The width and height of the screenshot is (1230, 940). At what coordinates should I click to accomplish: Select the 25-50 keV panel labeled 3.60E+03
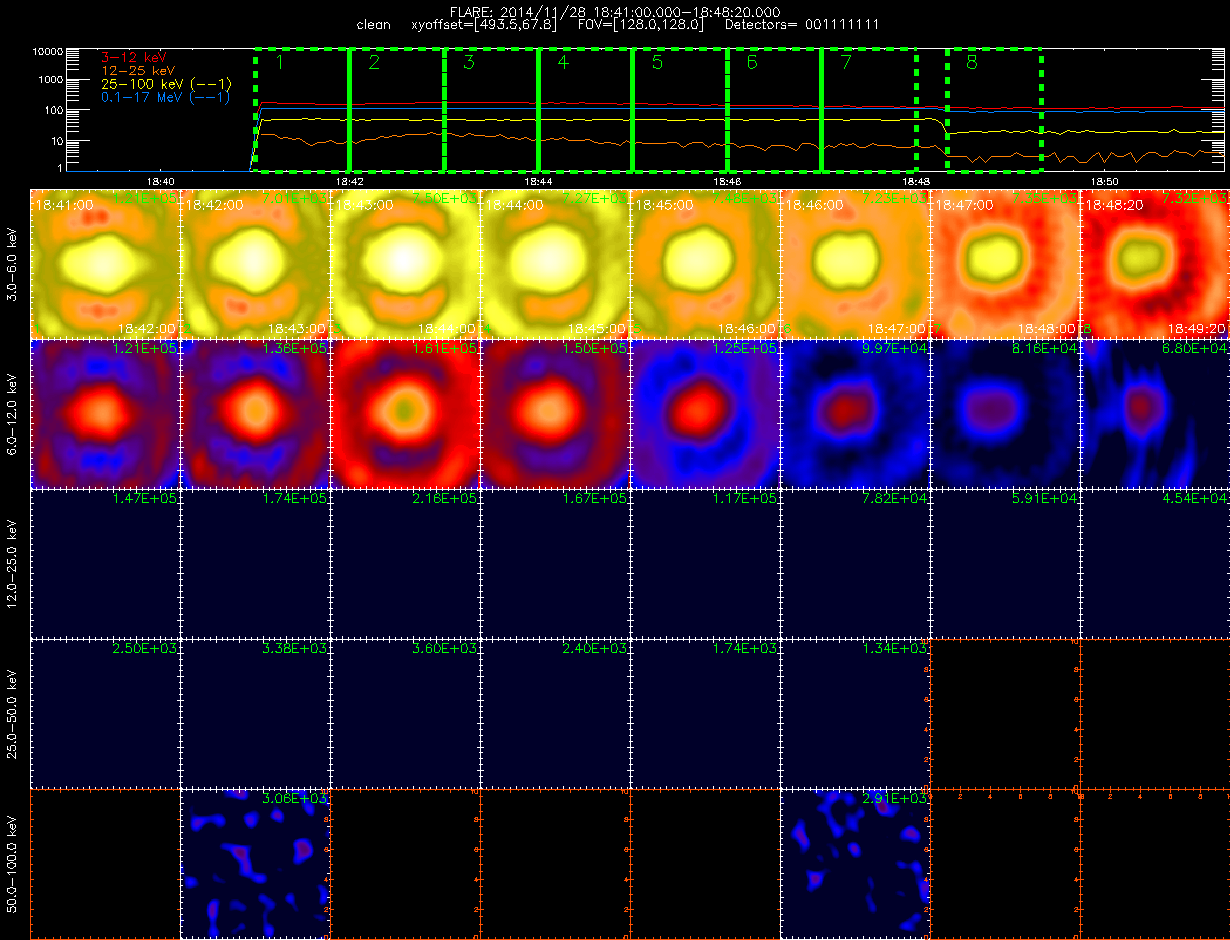pos(406,714)
